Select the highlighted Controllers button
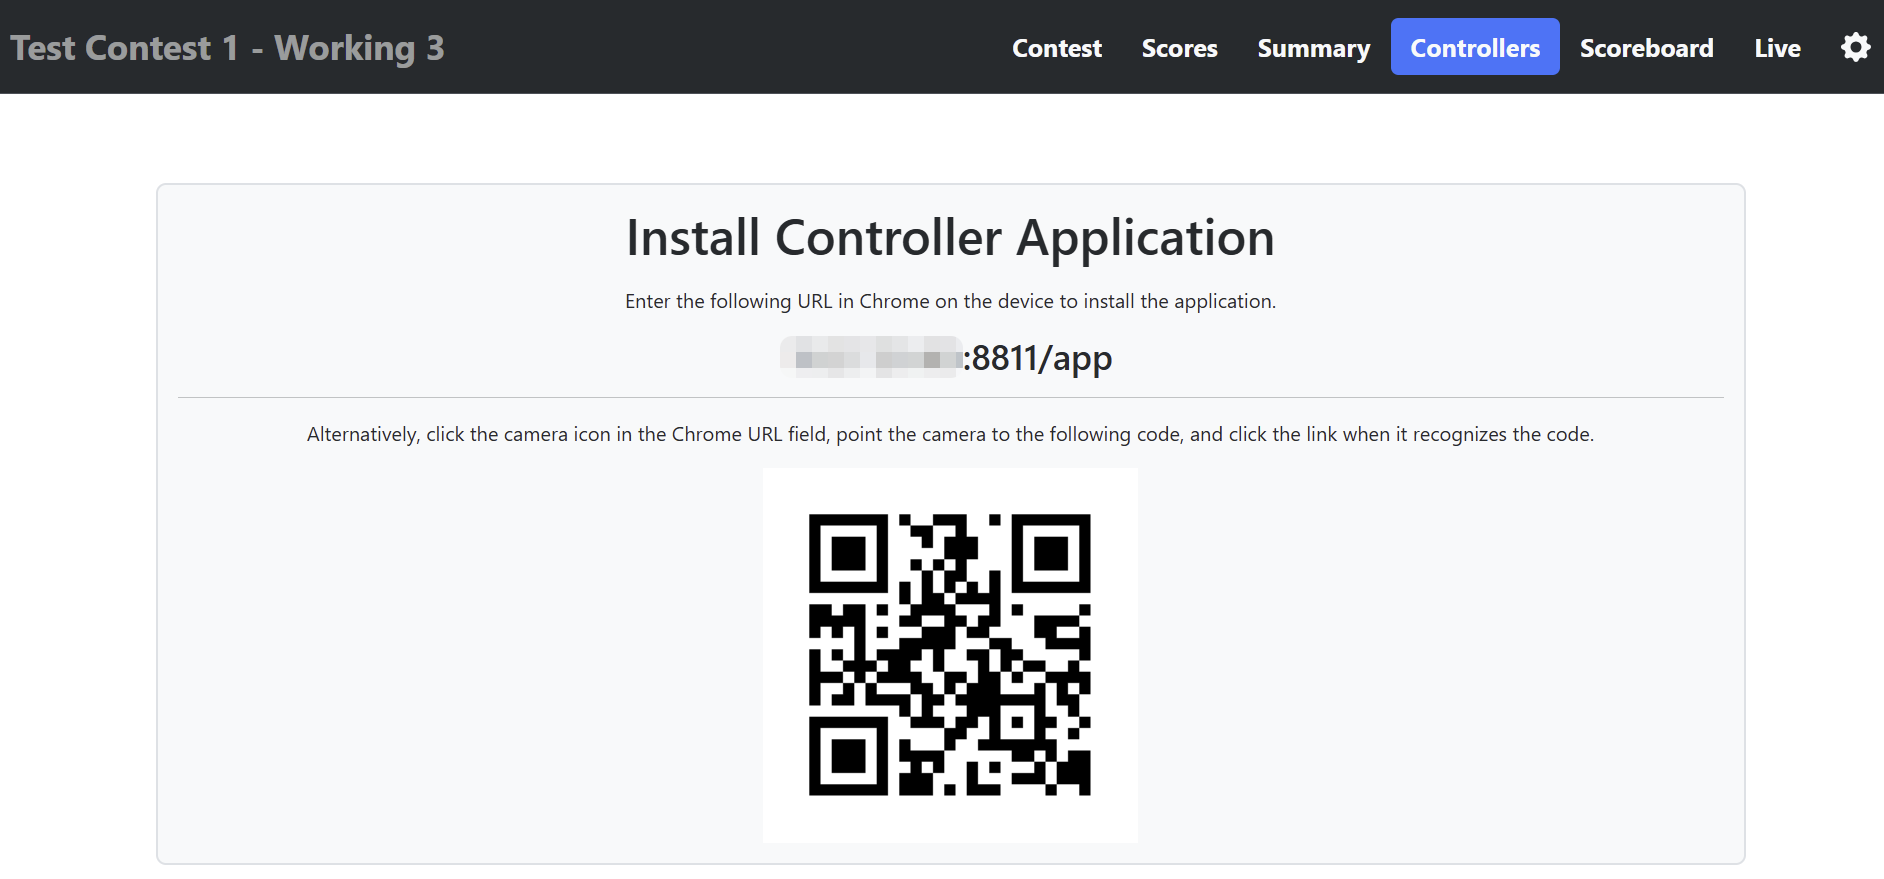Screen dimensions: 1884x879 [x=1474, y=47]
